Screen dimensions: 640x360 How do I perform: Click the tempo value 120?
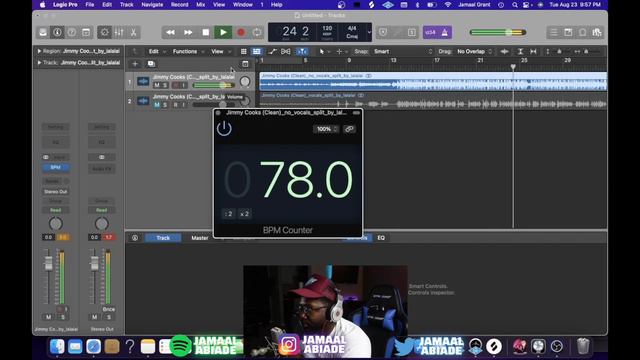pos(327,29)
